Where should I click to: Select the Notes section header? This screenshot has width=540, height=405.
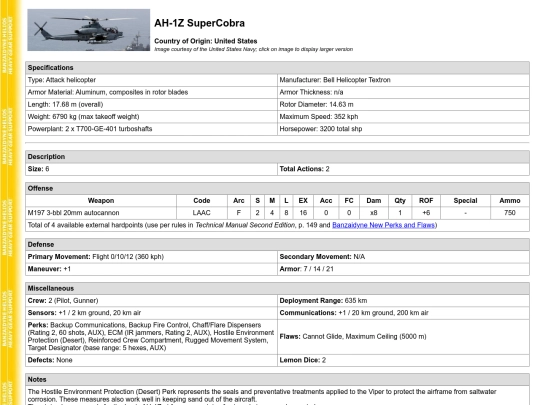tap(277, 380)
